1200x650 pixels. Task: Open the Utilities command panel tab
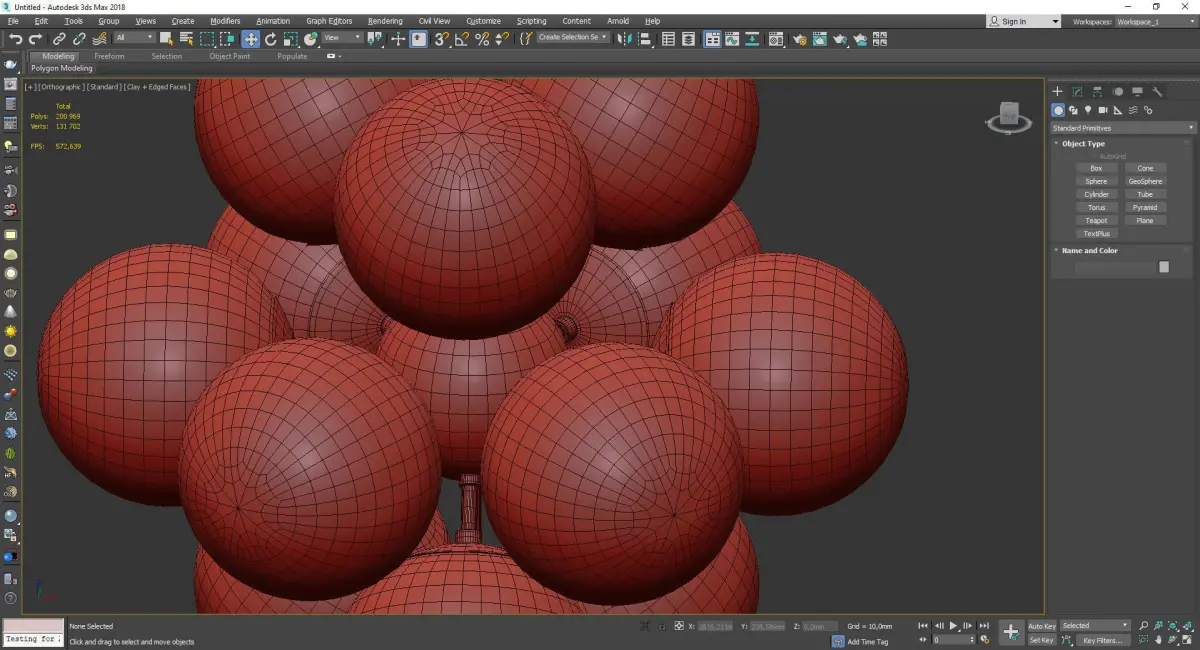click(x=1158, y=91)
